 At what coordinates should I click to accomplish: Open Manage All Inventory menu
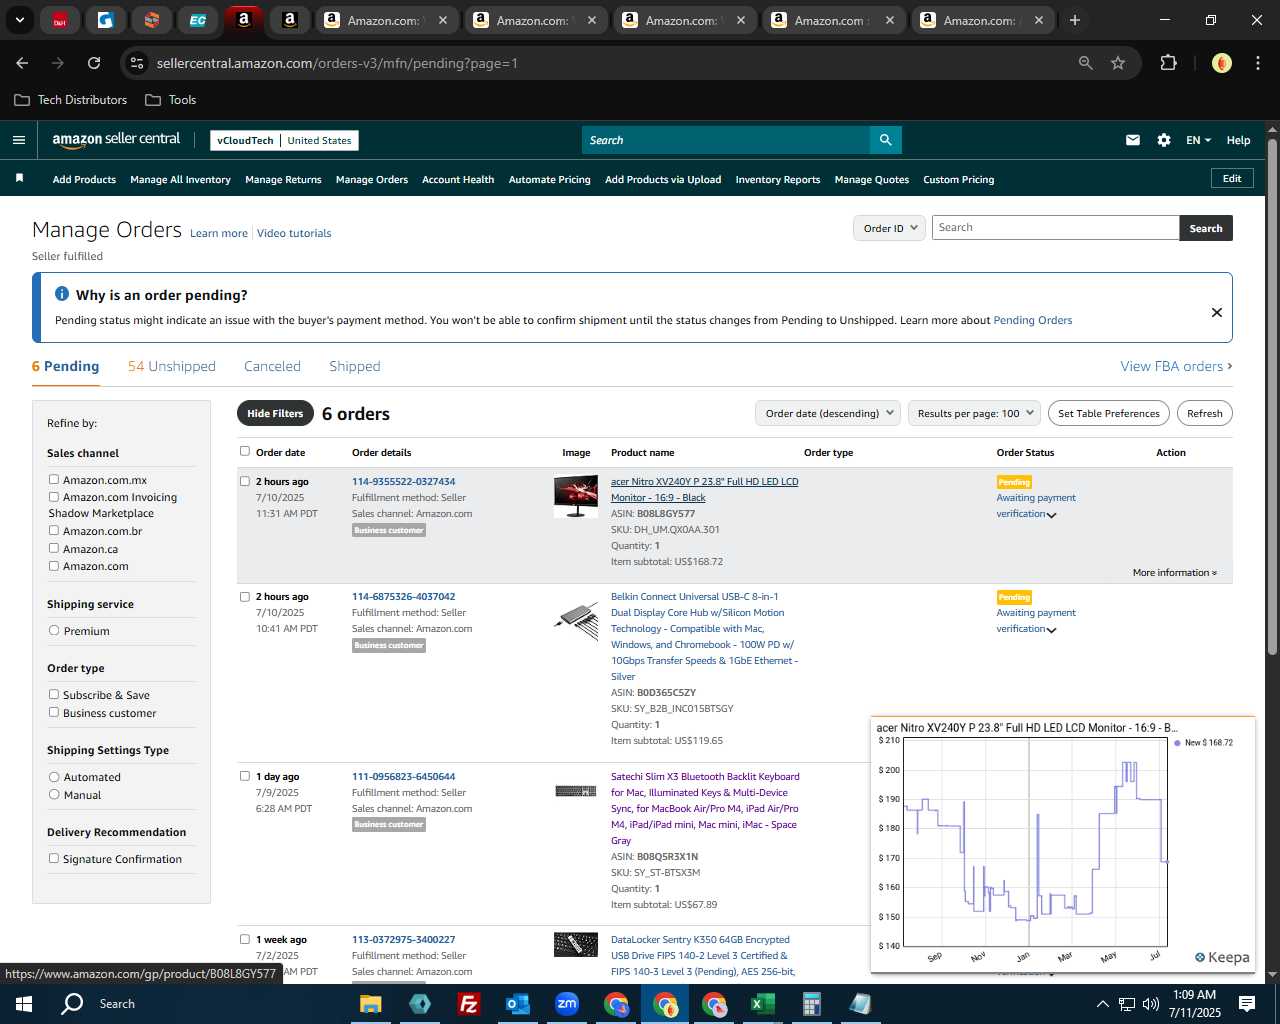click(x=180, y=180)
